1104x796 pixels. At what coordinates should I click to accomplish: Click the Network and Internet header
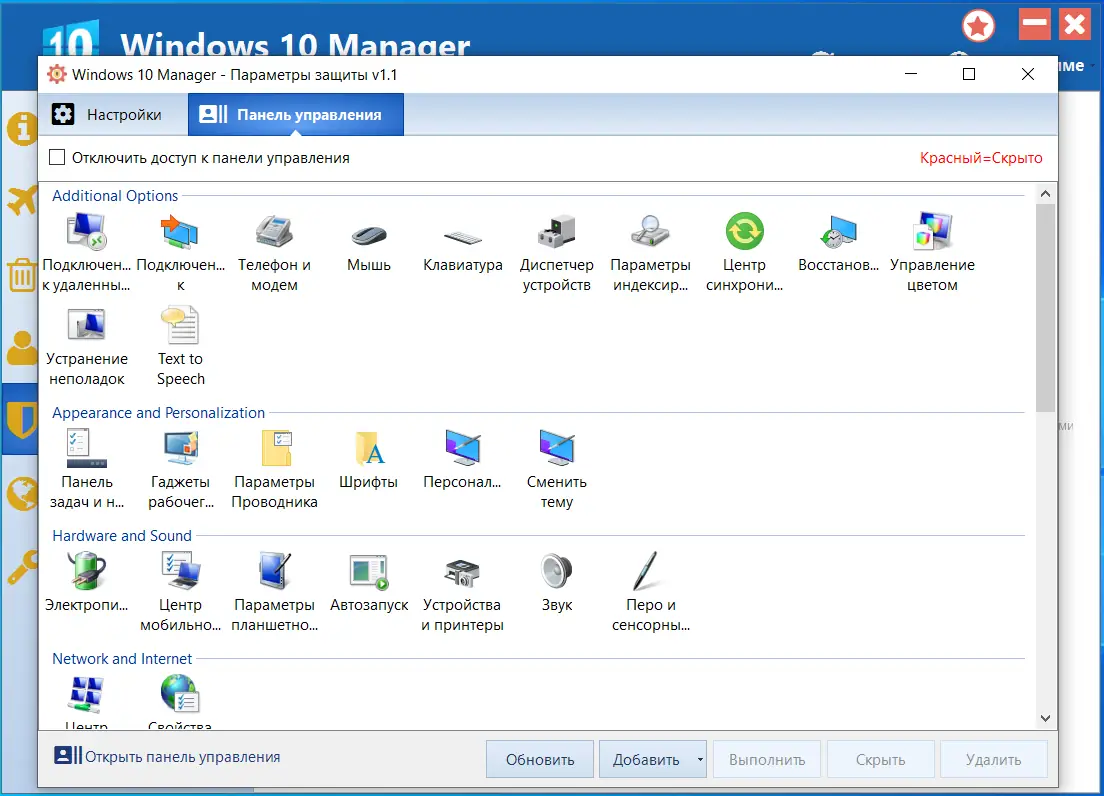[x=122, y=659]
